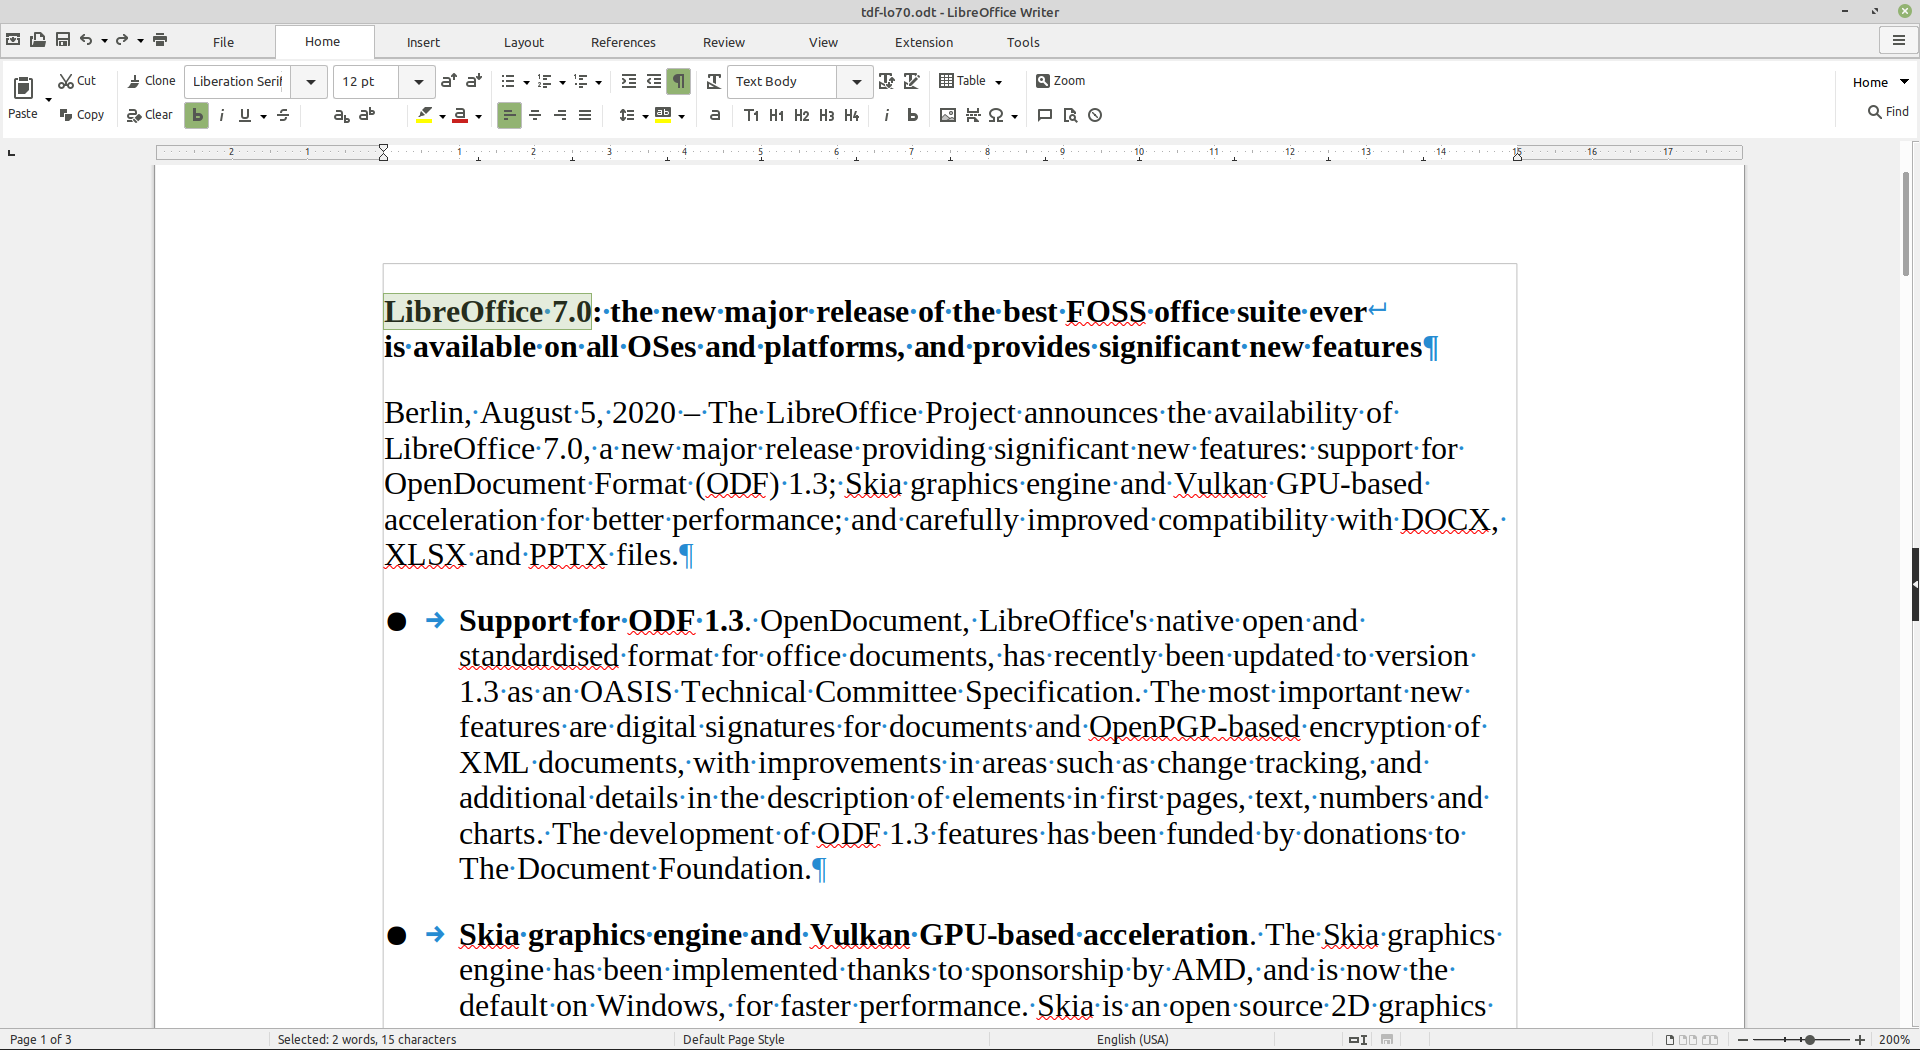Open Home dropdown at right
Image resolution: width=1920 pixels, height=1050 pixels.
tap(1880, 82)
